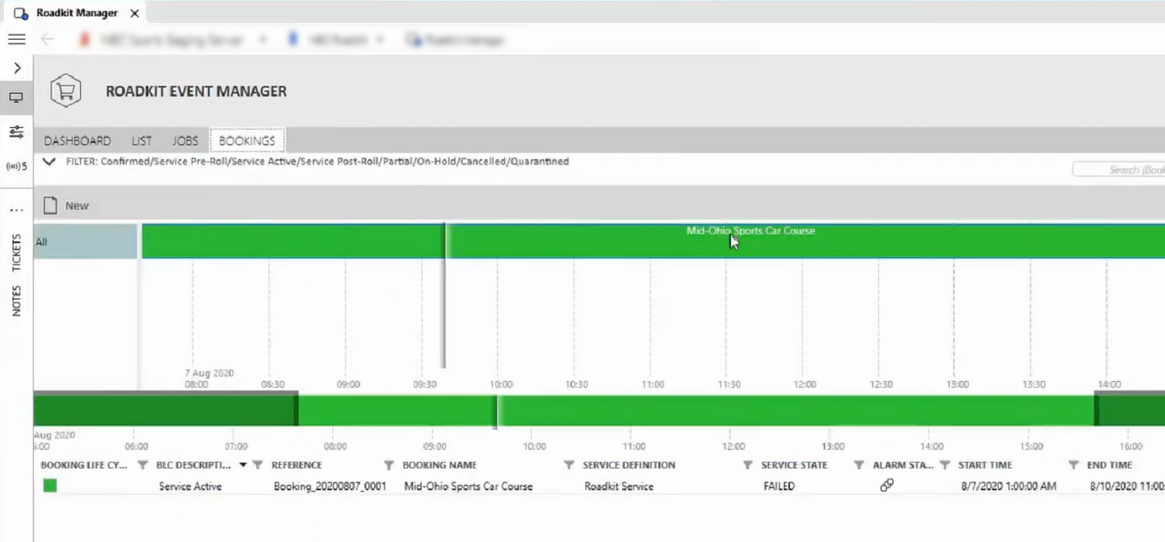Image resolution: width=1165 pixels, height=542 pixels.
Task: Expand the left sidebar with chevron
Action: (x=16, y=68)
